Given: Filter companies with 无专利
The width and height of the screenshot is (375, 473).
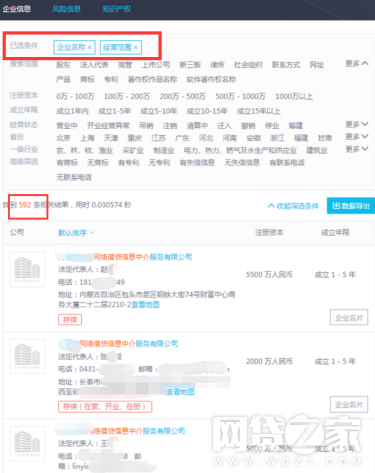Looking at the screenshot, I should (159, 163).
